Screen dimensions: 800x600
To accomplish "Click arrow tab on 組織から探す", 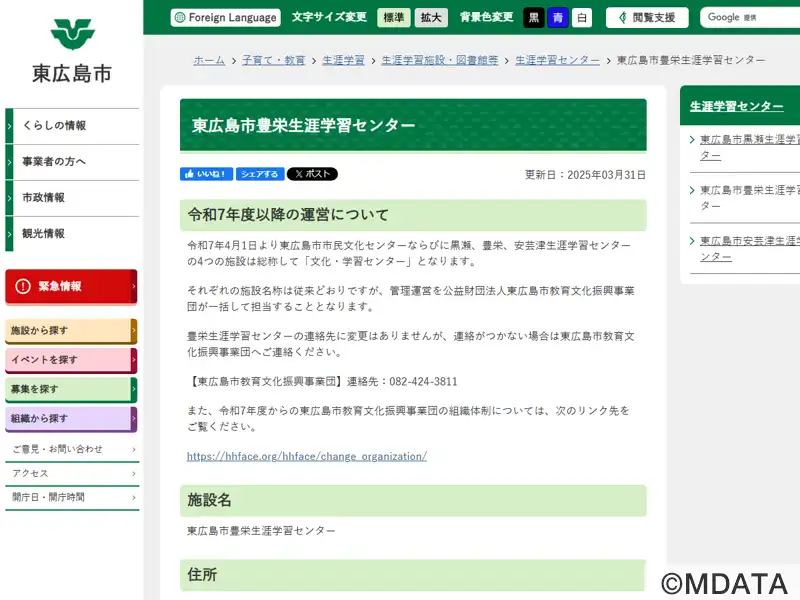I will point(134,419).
